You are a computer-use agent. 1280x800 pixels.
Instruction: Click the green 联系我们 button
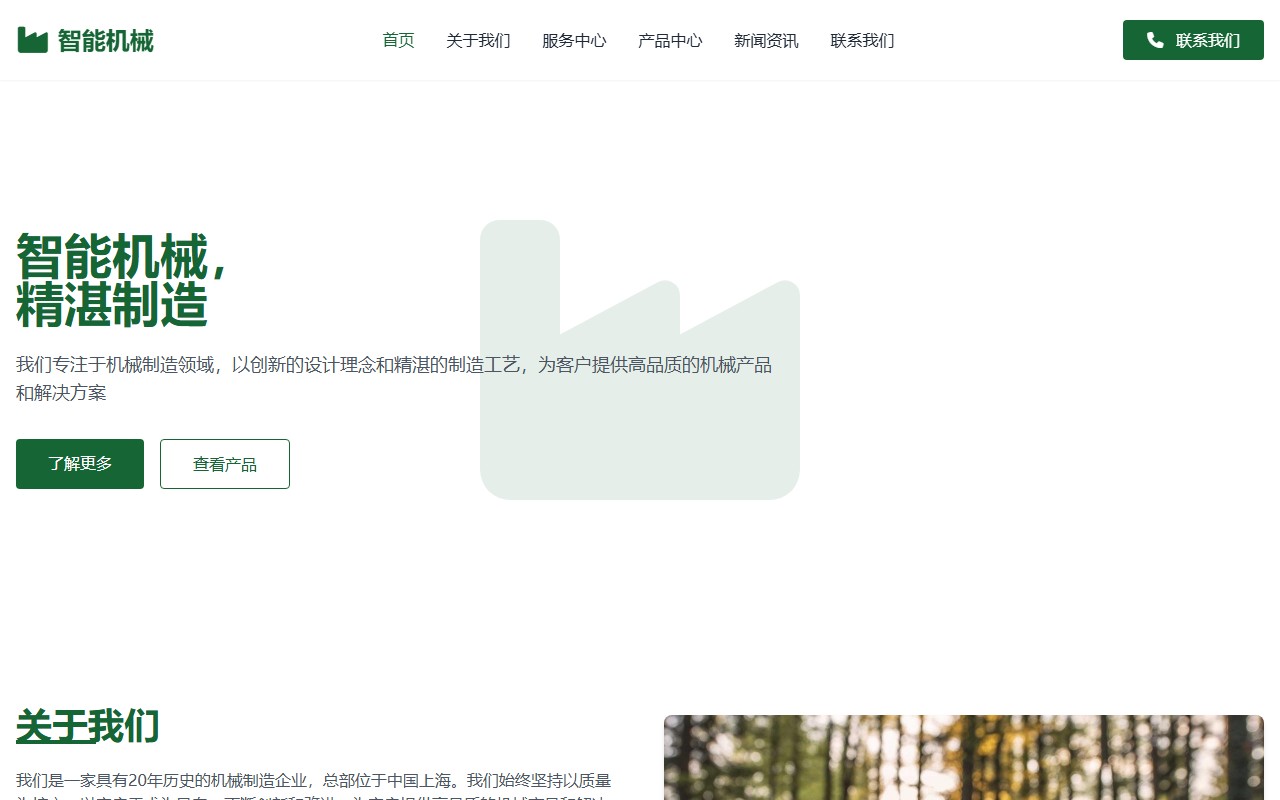tap(1193, 40)
